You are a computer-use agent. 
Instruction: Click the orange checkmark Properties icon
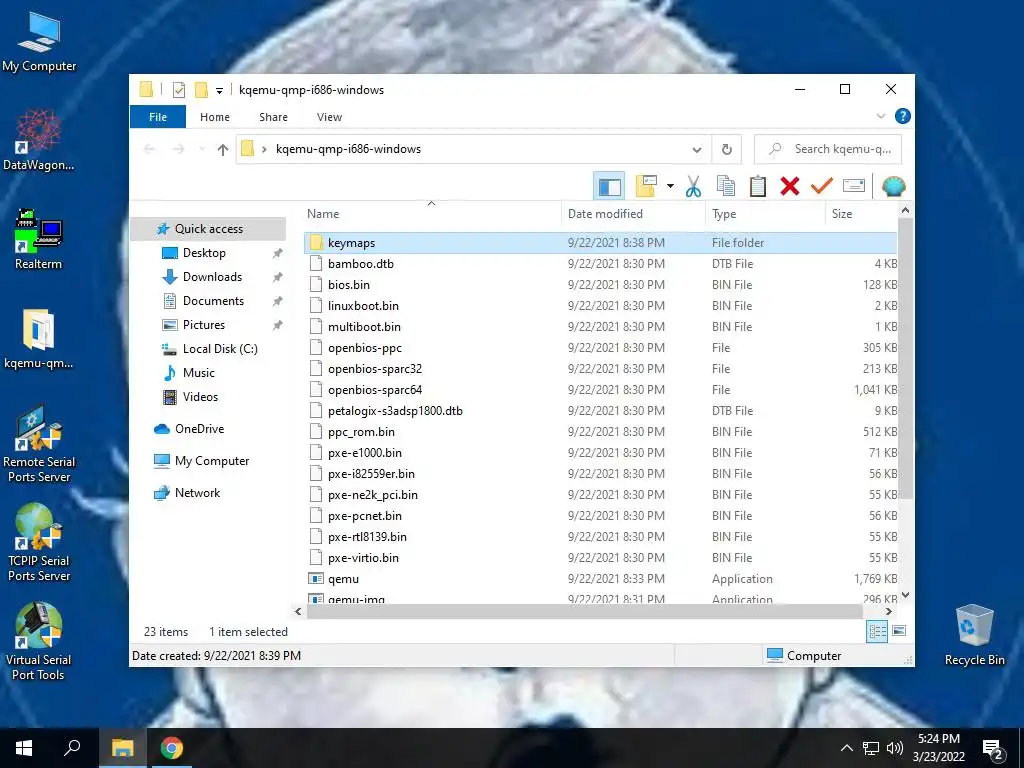tap(822, 187)
